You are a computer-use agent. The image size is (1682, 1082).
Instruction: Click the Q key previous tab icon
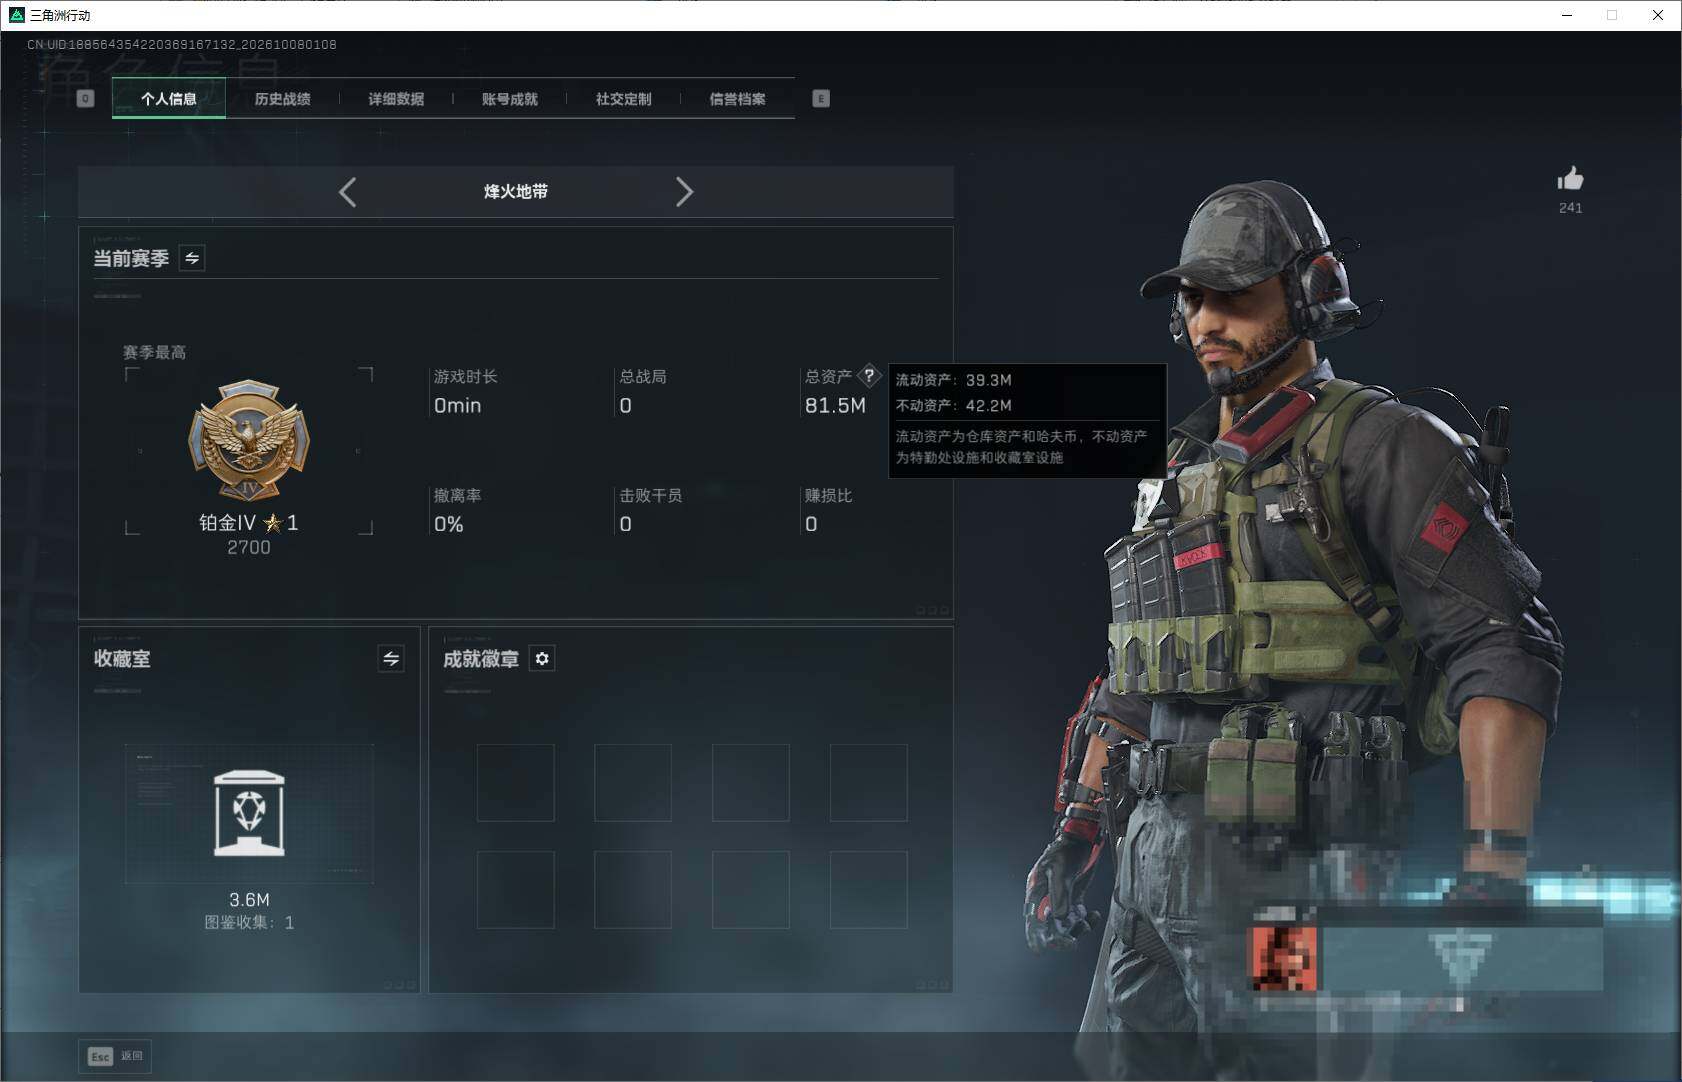85,98
